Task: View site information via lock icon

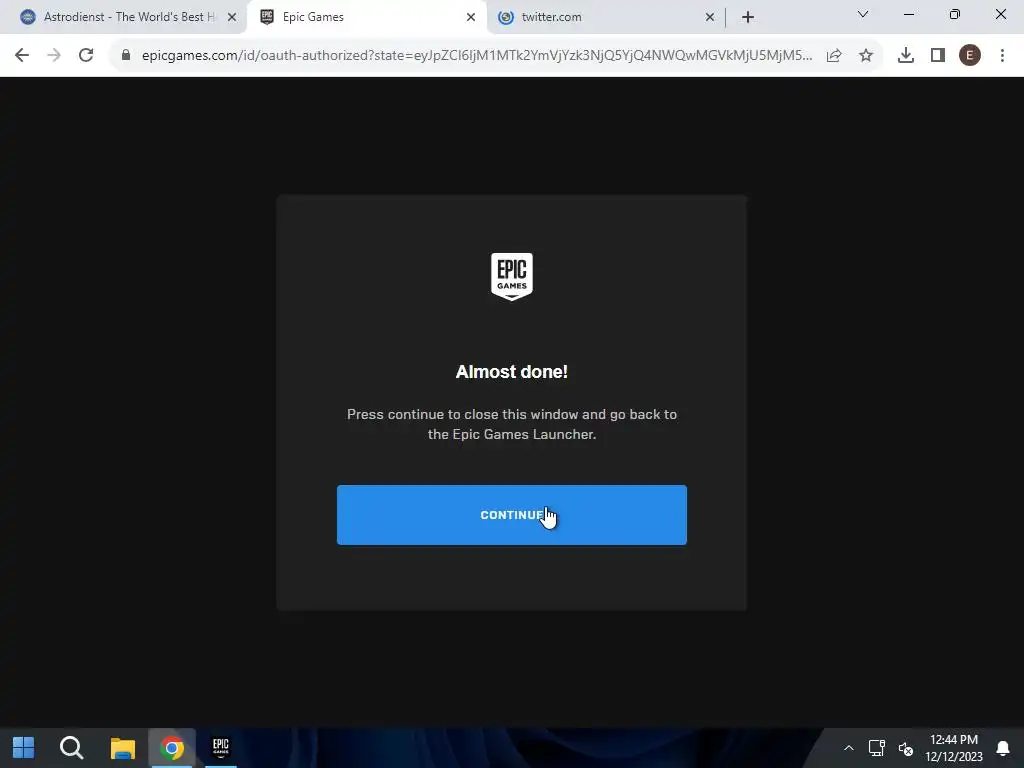Action: [x=126, y=55]
